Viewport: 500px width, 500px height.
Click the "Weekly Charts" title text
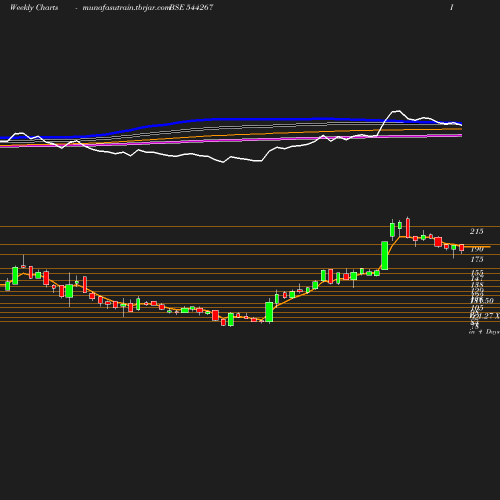pos(34,8)
